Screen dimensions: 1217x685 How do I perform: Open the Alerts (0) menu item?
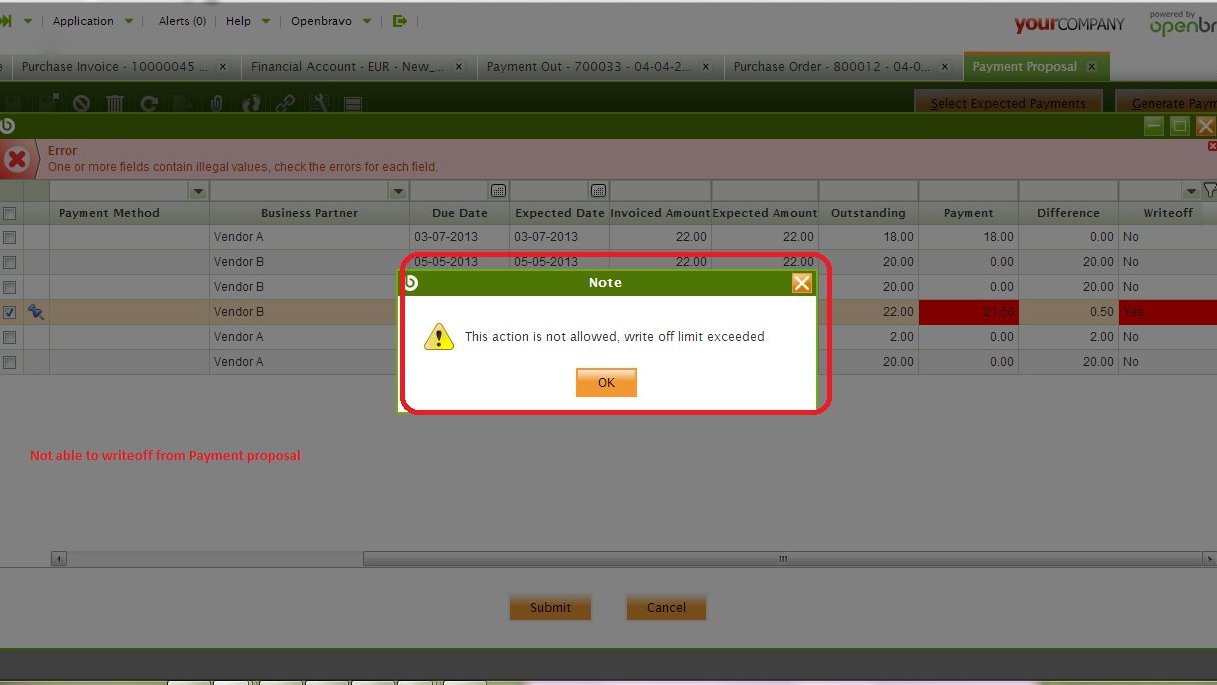(182, 21)
